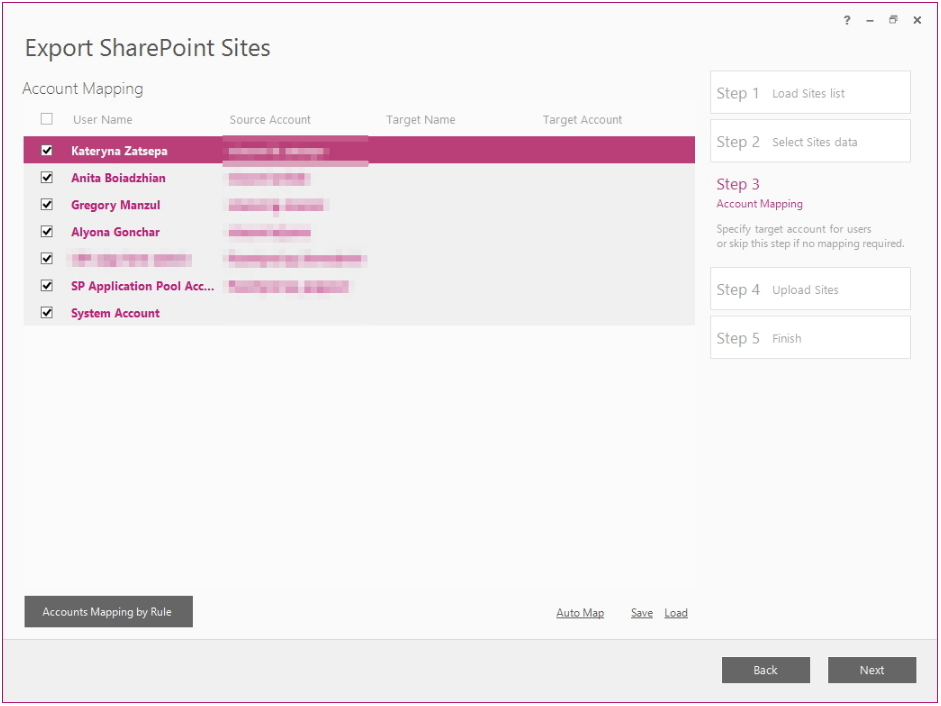Go to Step 2 Select Sites data
941x706 pixels.
[x=810, y=141]
